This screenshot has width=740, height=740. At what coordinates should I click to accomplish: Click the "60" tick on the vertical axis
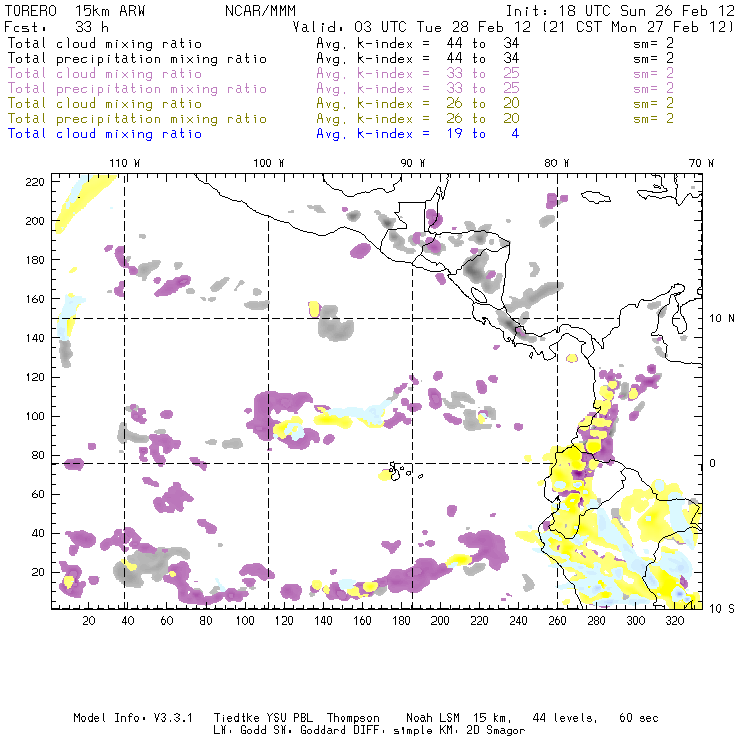[x=38, y=494]
